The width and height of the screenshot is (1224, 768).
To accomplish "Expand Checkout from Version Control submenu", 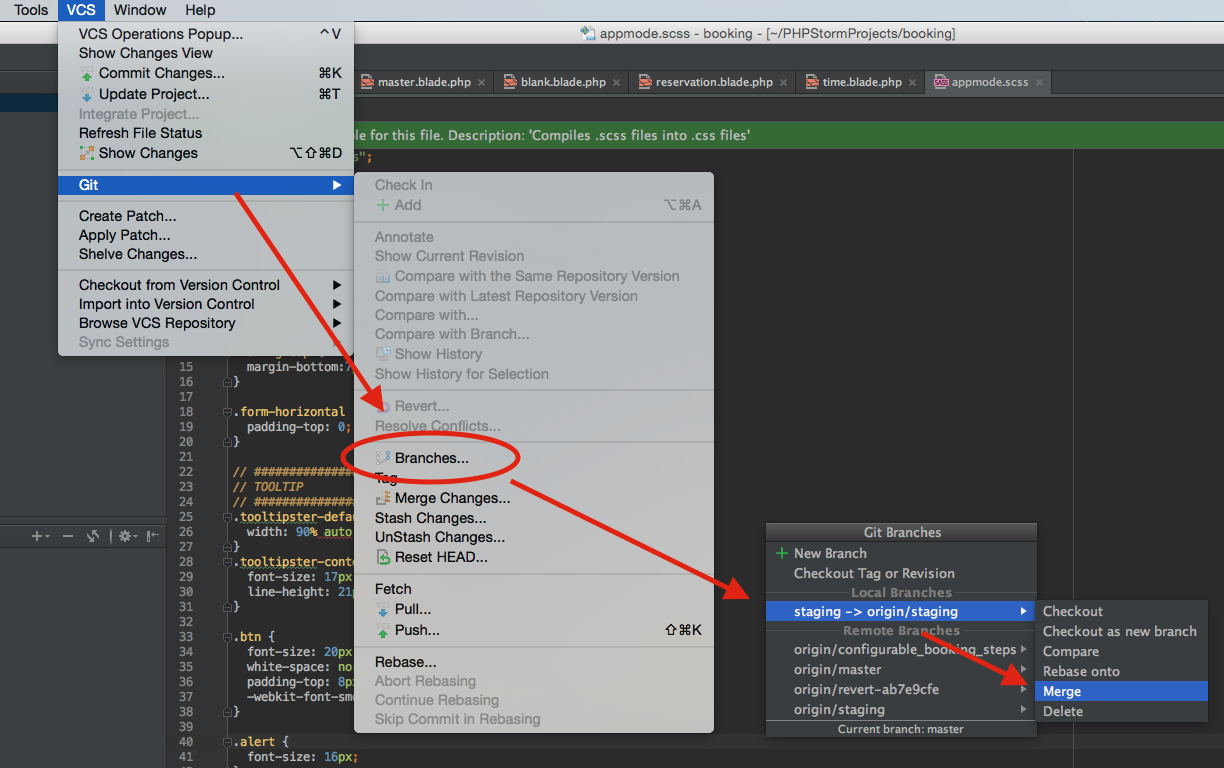I will 337,285.
